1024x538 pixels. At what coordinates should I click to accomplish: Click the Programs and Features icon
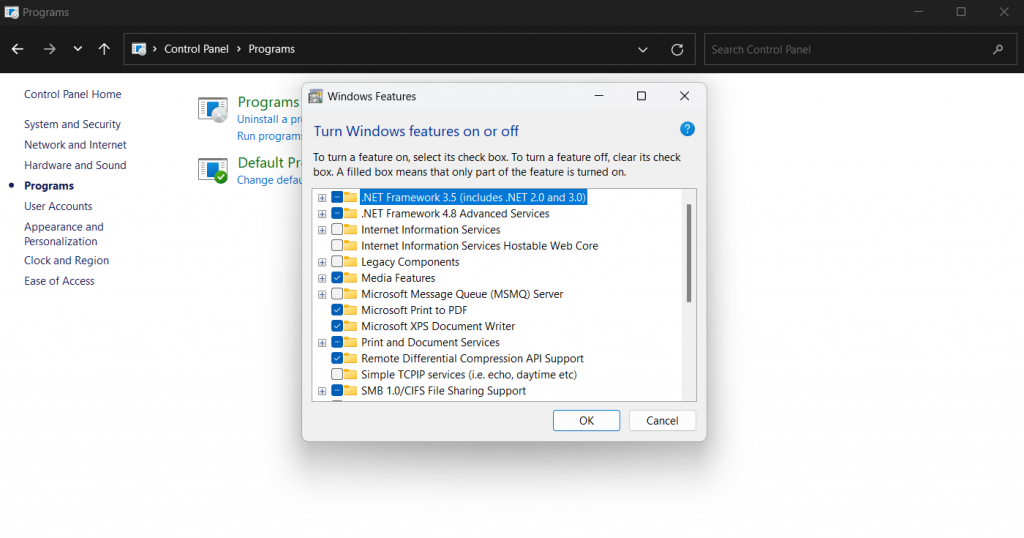coord(213,109)
